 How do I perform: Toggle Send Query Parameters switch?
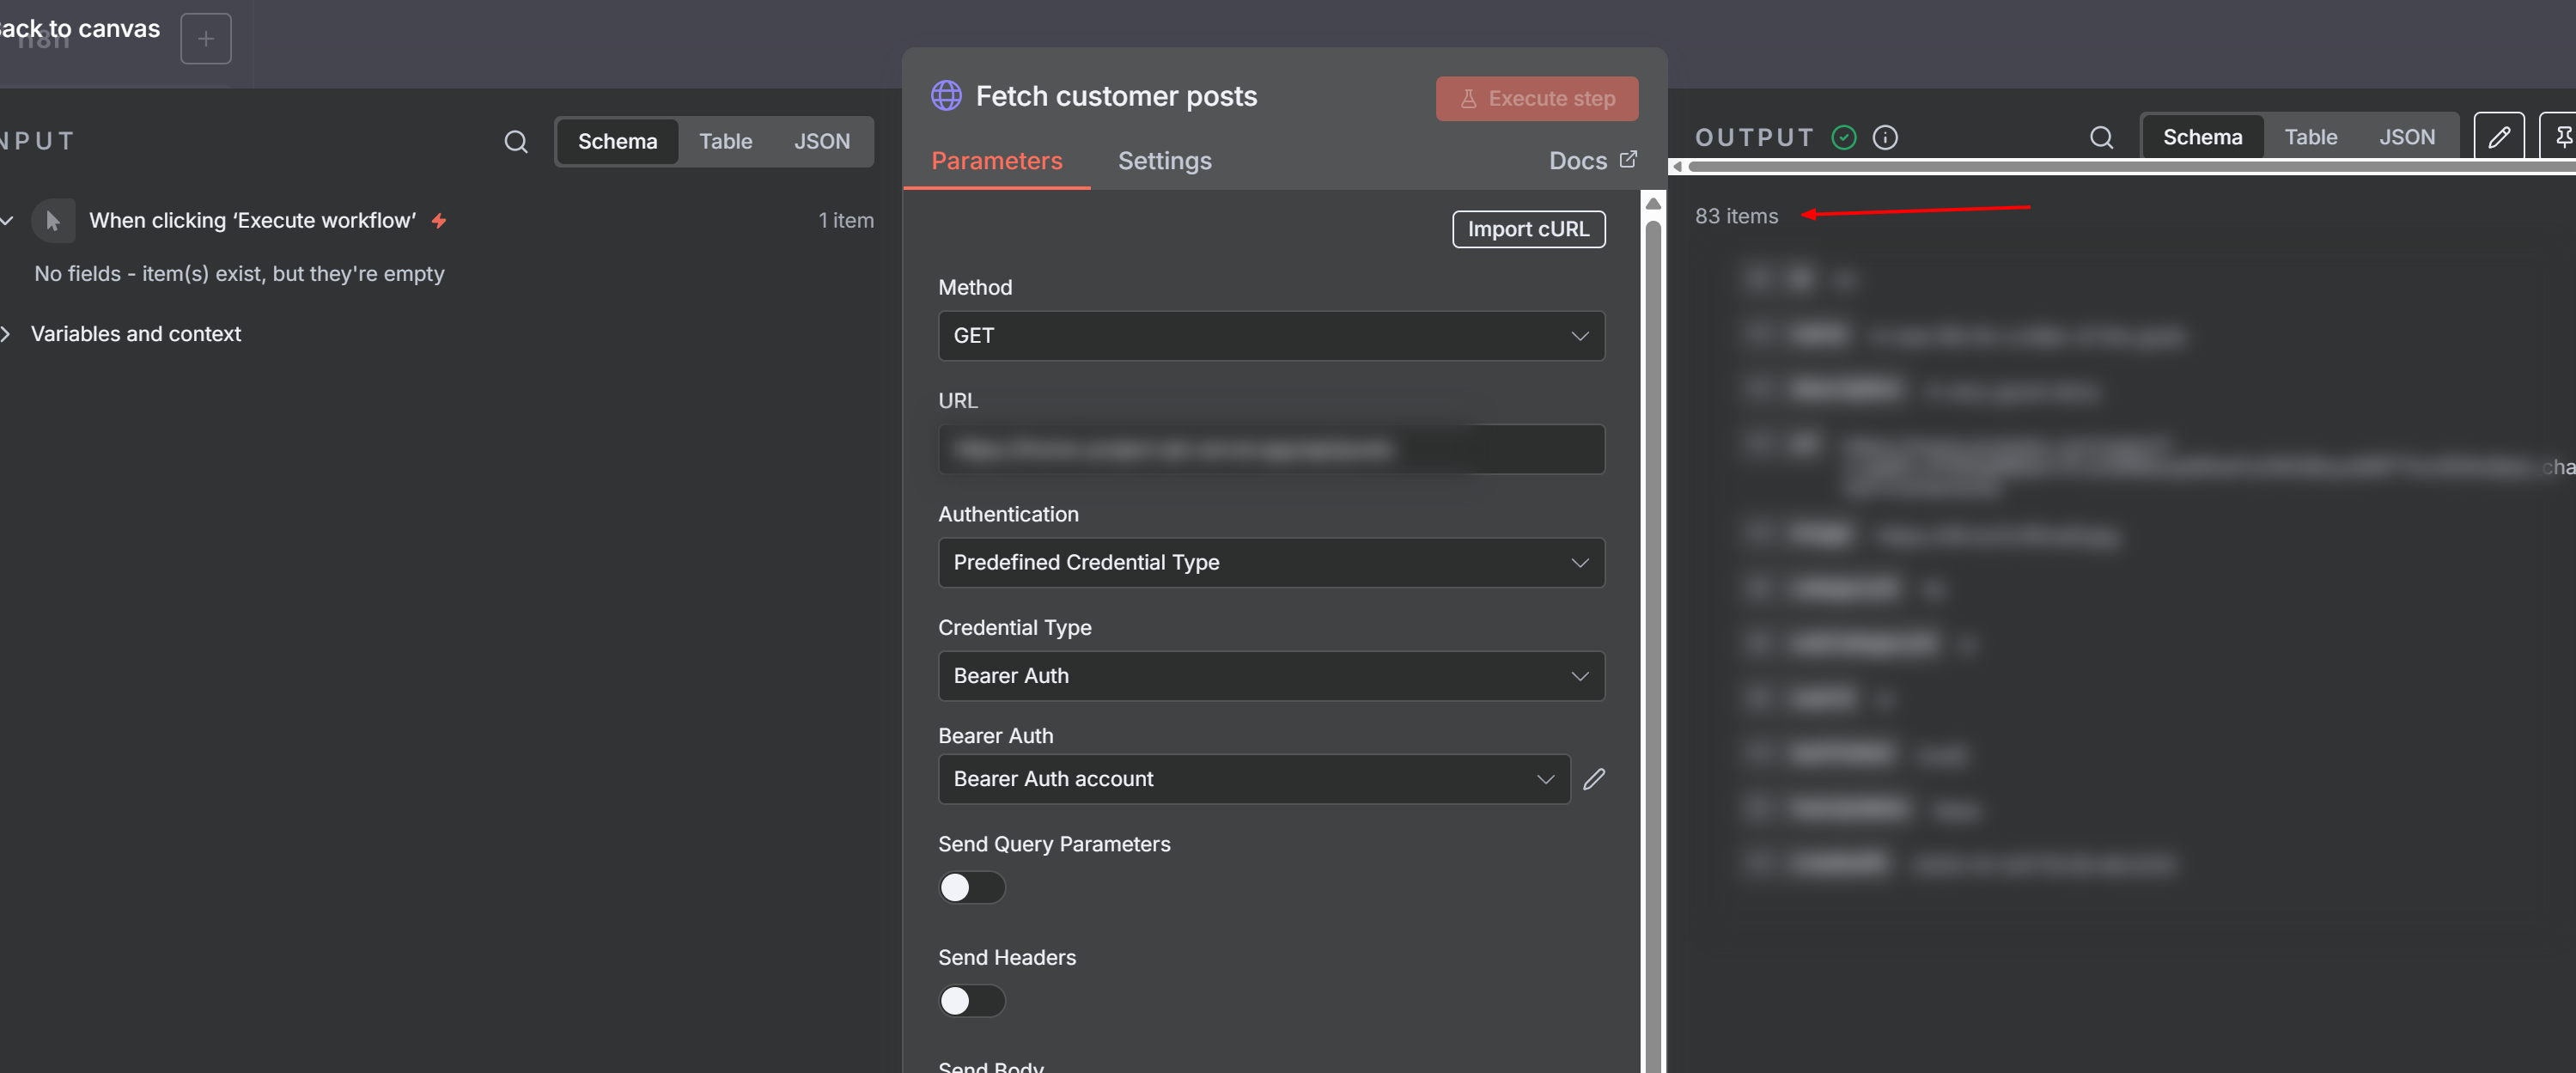pos(971,887)
